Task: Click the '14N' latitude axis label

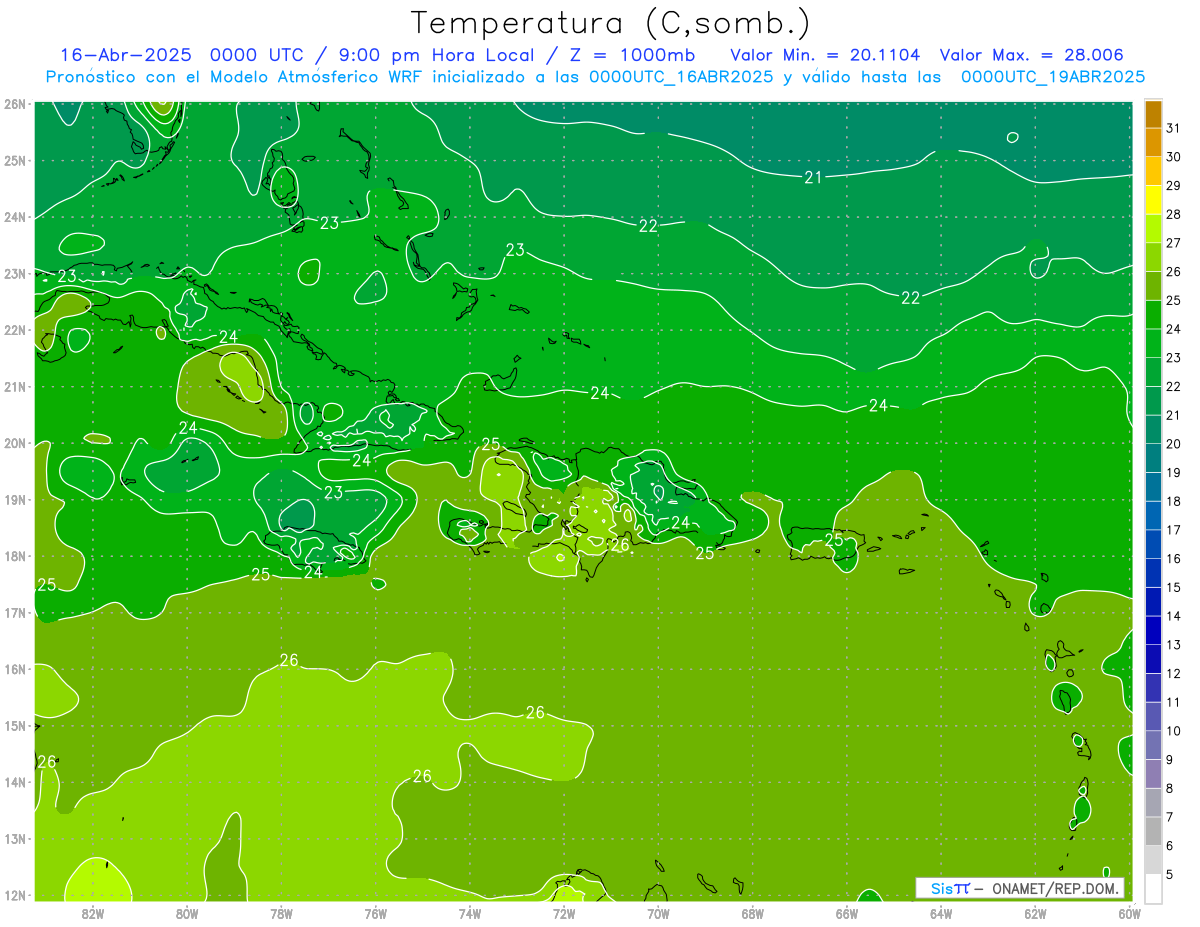Action: tap(15, 782)
